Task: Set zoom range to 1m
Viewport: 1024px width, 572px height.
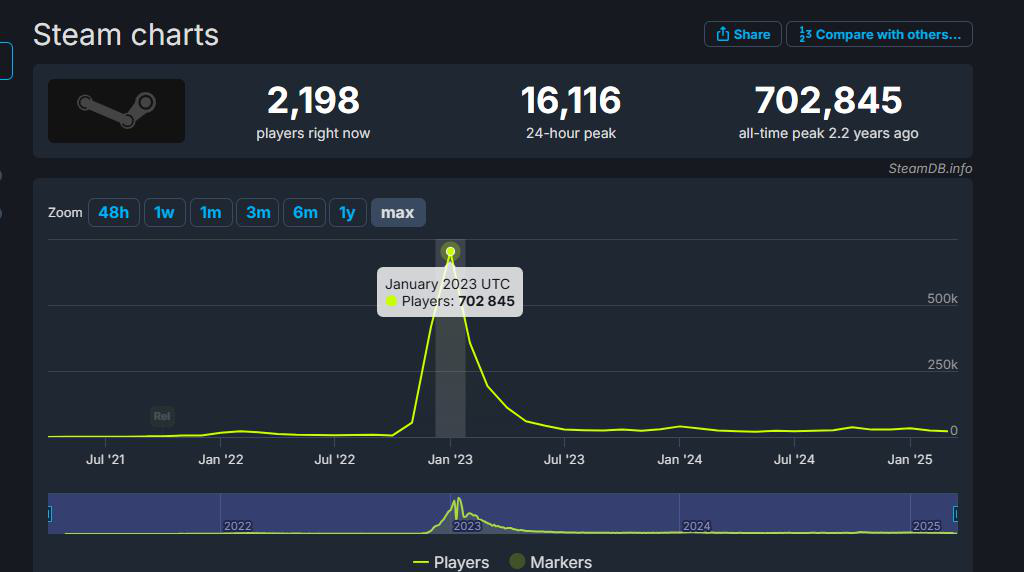Action: click(211, 212)
